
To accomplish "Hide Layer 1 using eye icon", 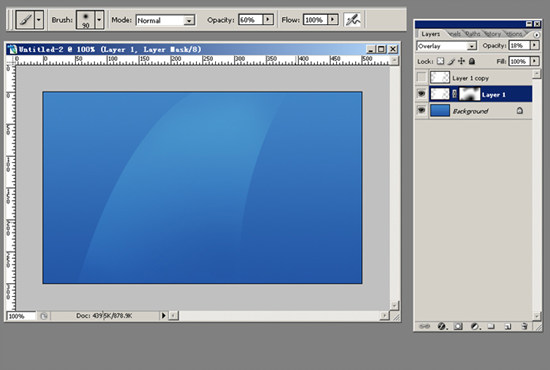I will coord(422,94).
